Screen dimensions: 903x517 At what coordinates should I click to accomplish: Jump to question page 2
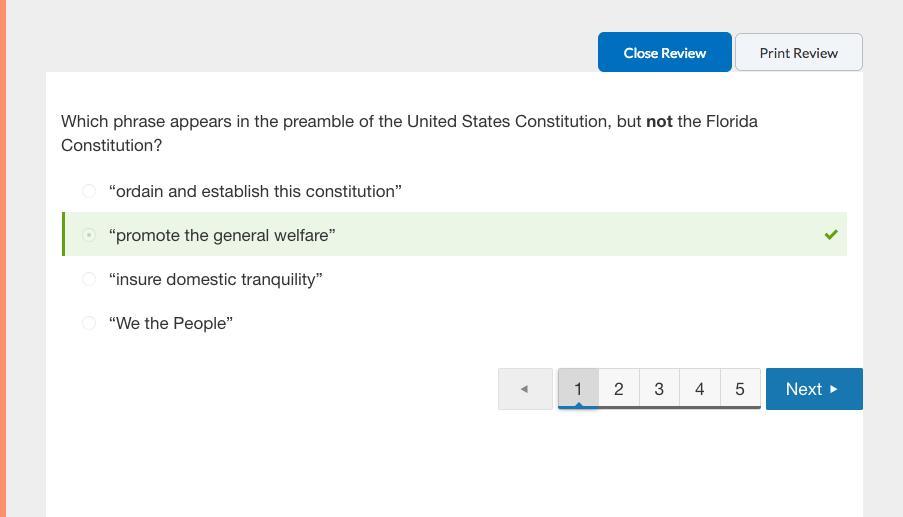[x=618, y=389]
